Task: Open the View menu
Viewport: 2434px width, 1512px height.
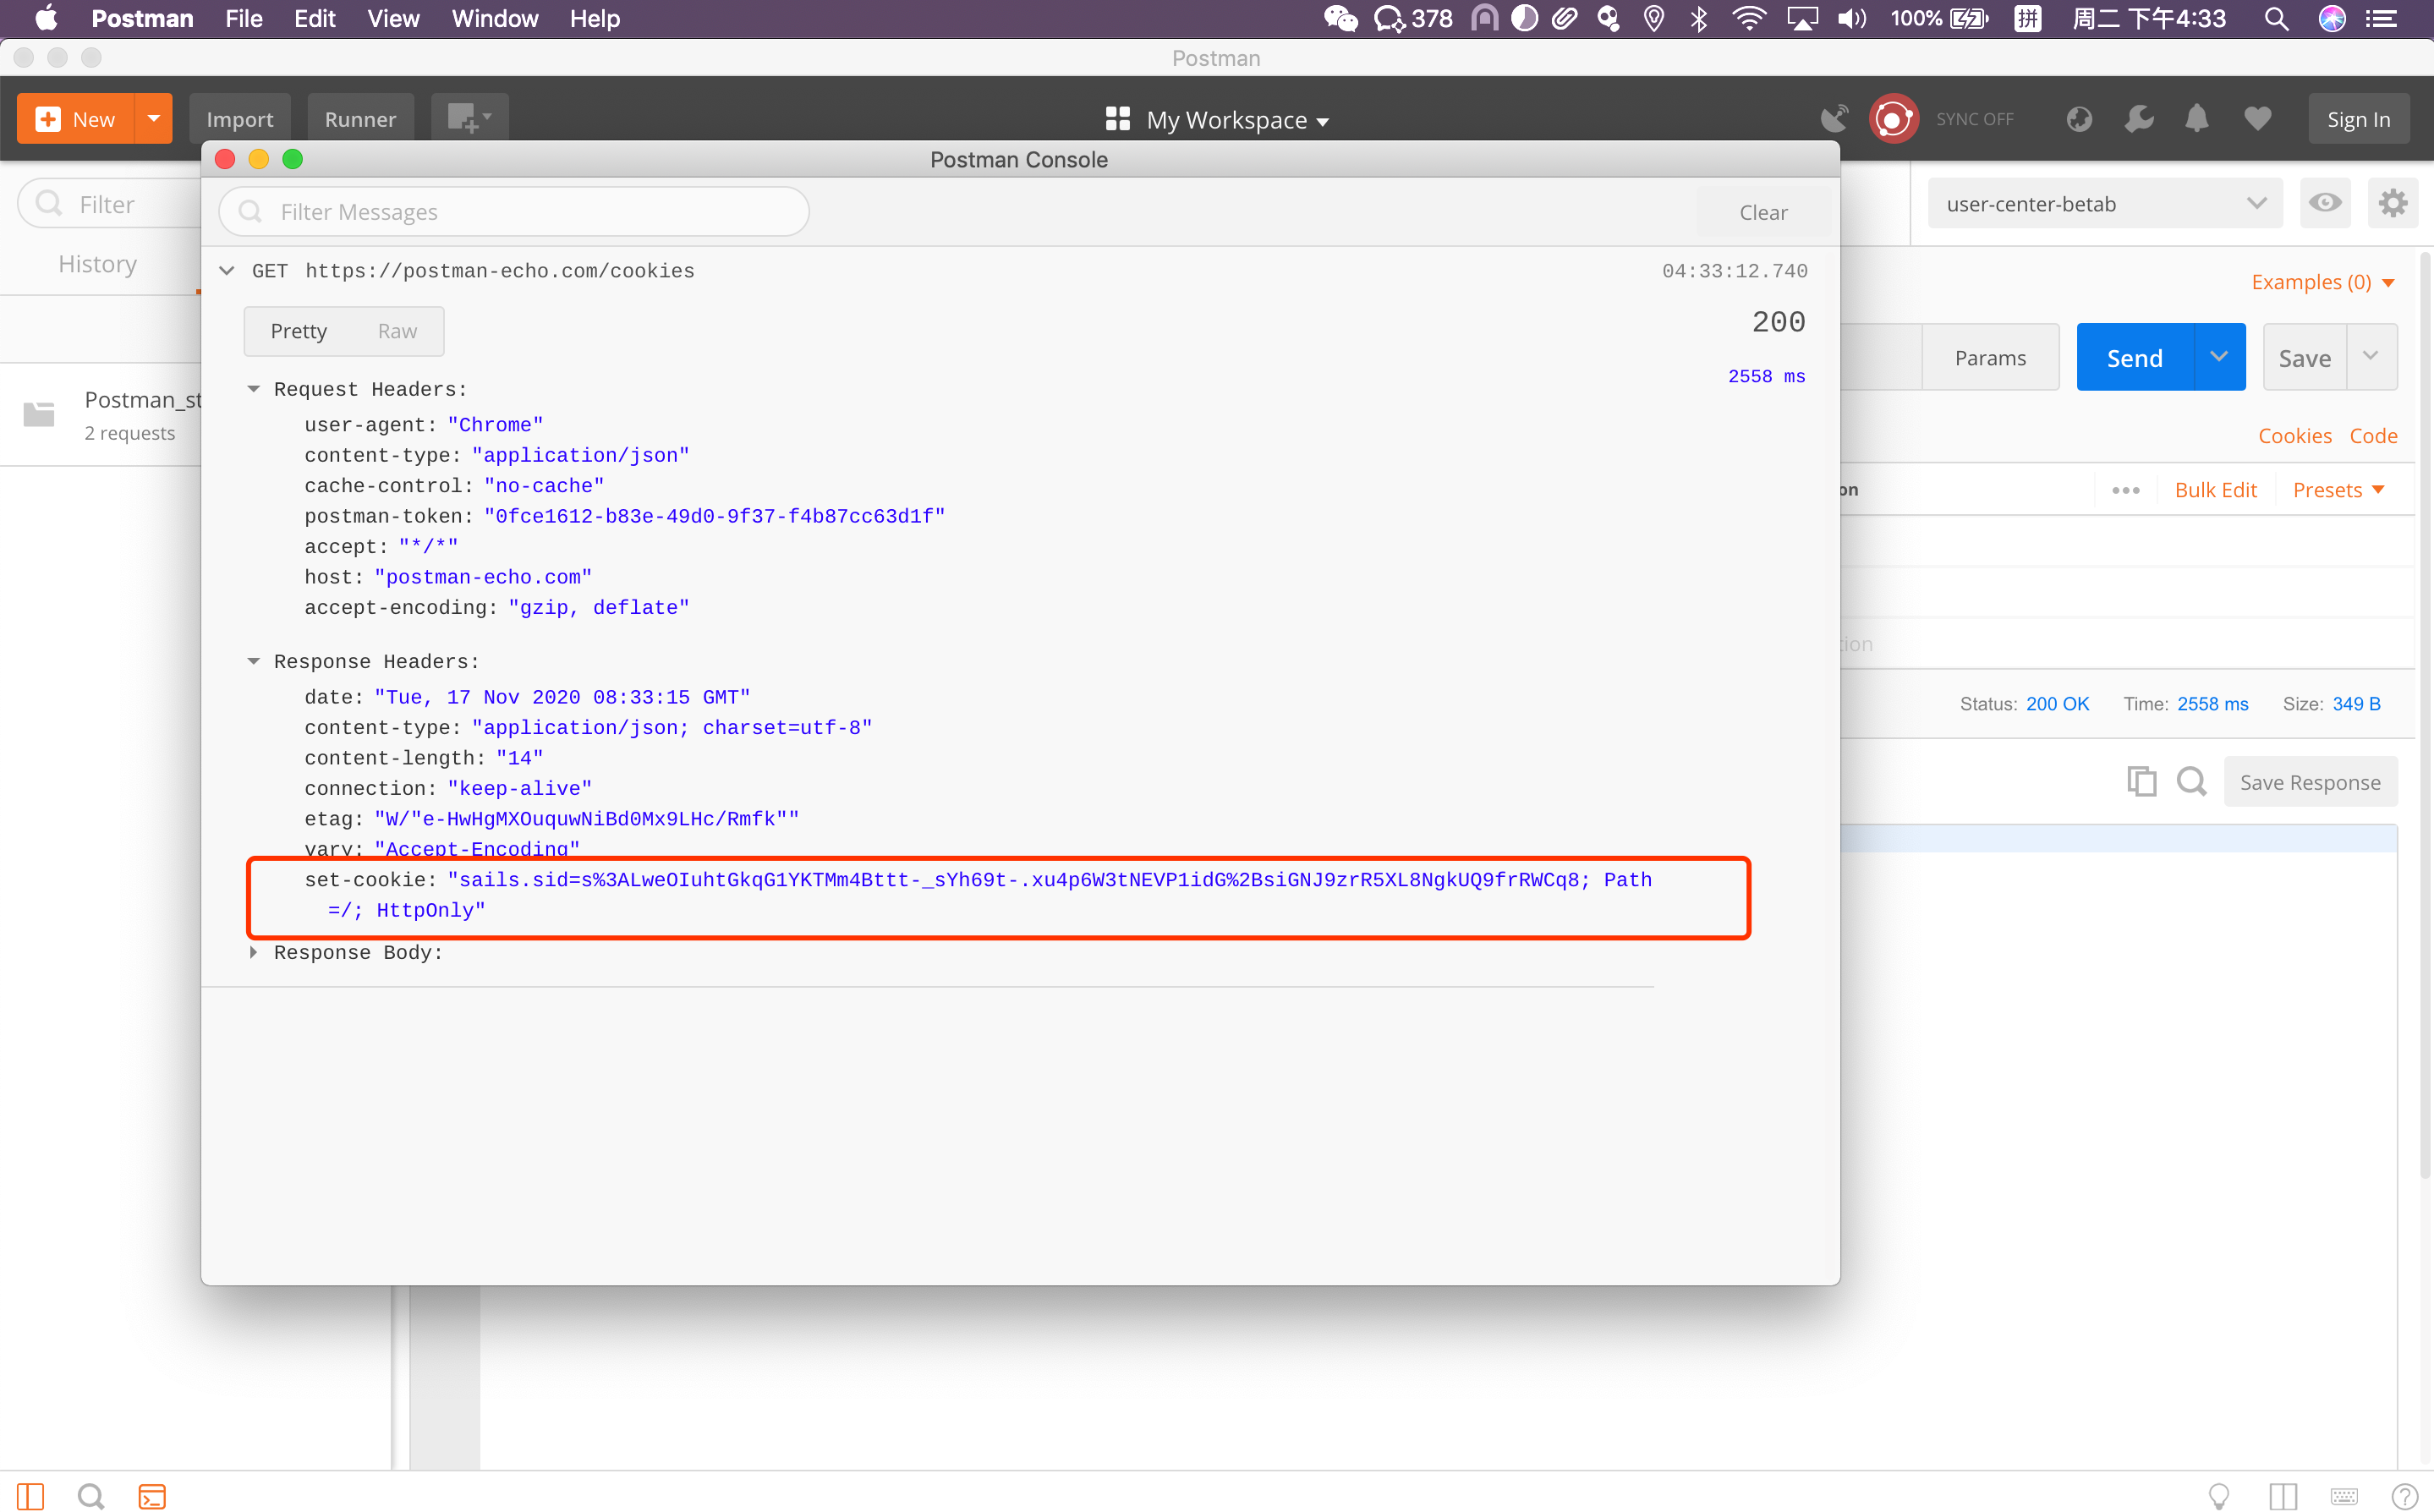Action: point(393,19)
